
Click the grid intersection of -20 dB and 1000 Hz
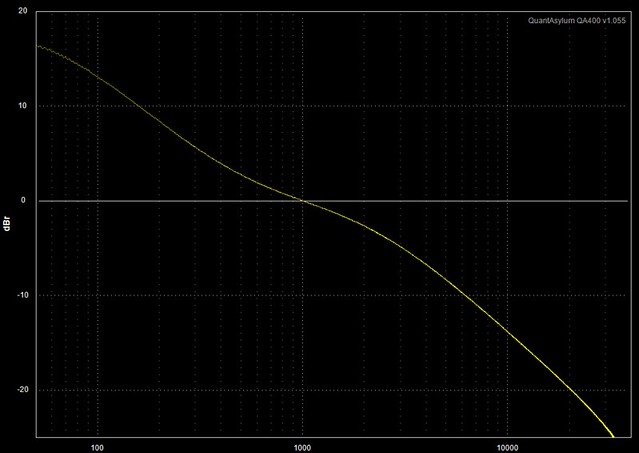point(302,389)
